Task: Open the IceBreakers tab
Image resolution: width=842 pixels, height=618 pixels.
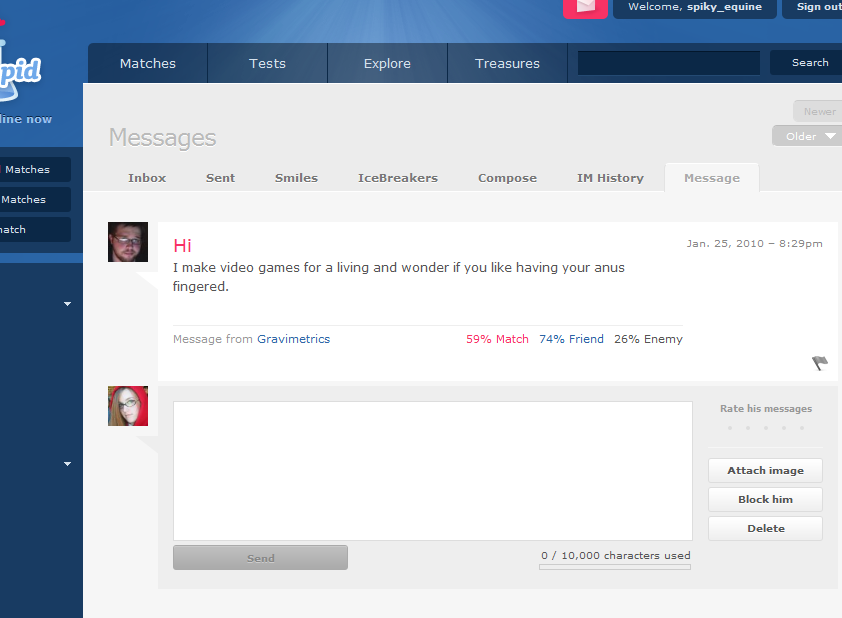Action: [x=398, y=178]
